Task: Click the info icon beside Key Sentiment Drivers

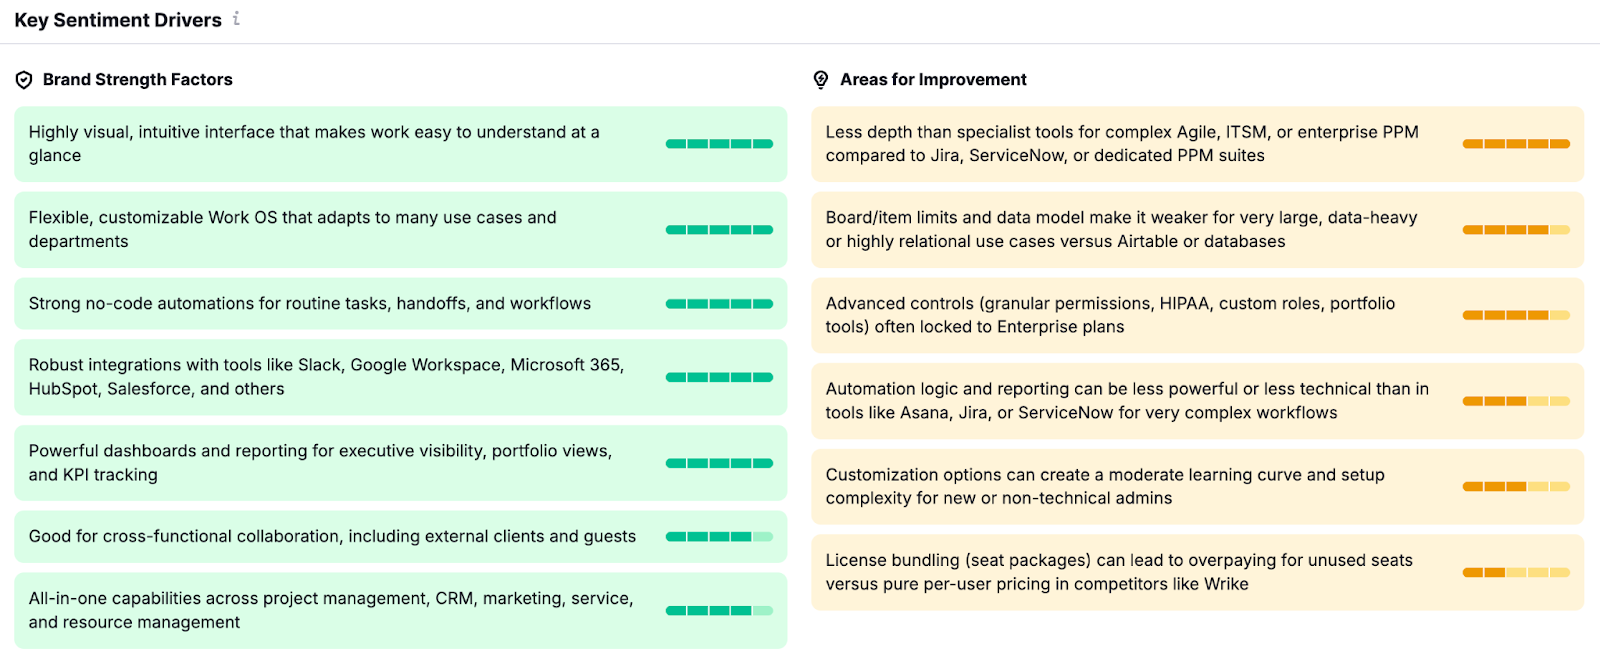Action: point(236,18)
